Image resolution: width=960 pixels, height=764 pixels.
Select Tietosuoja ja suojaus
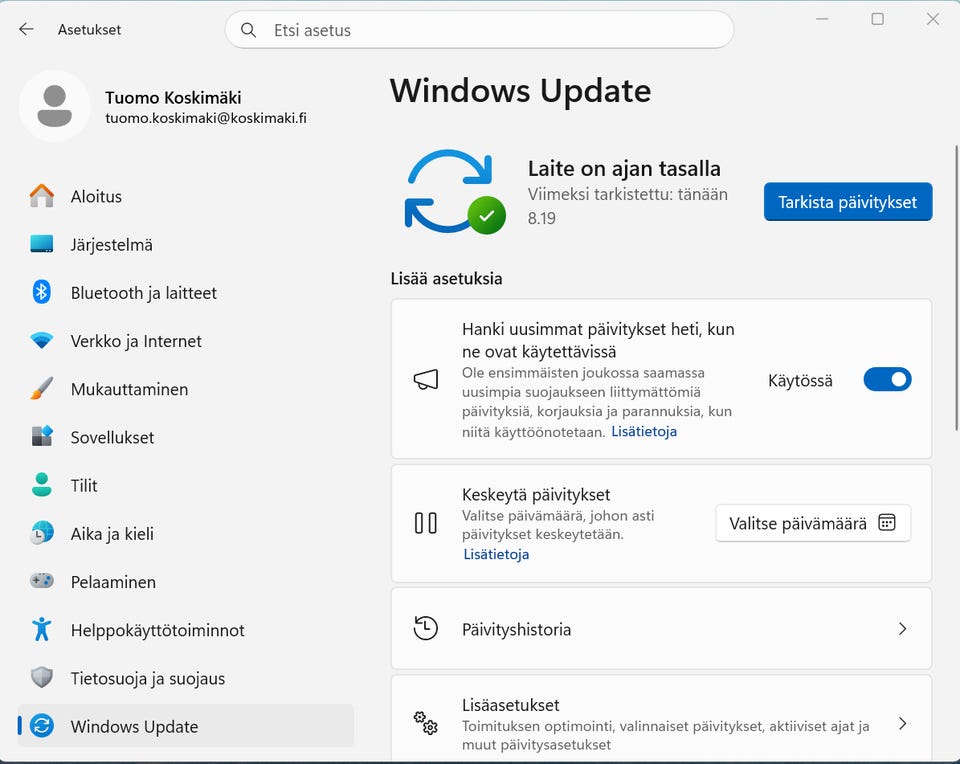(x=186, y=678)
